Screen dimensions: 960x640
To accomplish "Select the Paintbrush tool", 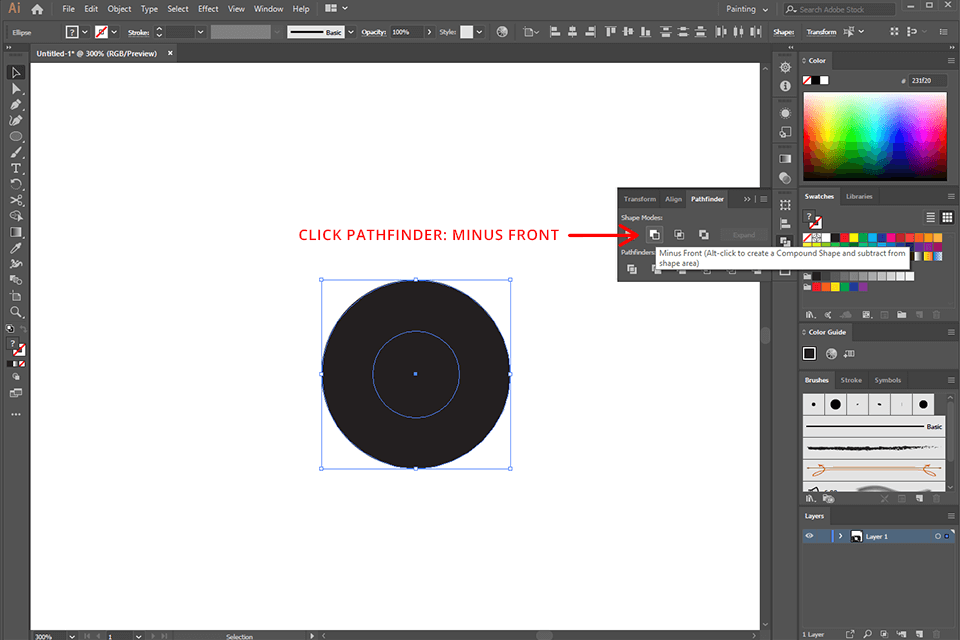I will coord(15,152).
